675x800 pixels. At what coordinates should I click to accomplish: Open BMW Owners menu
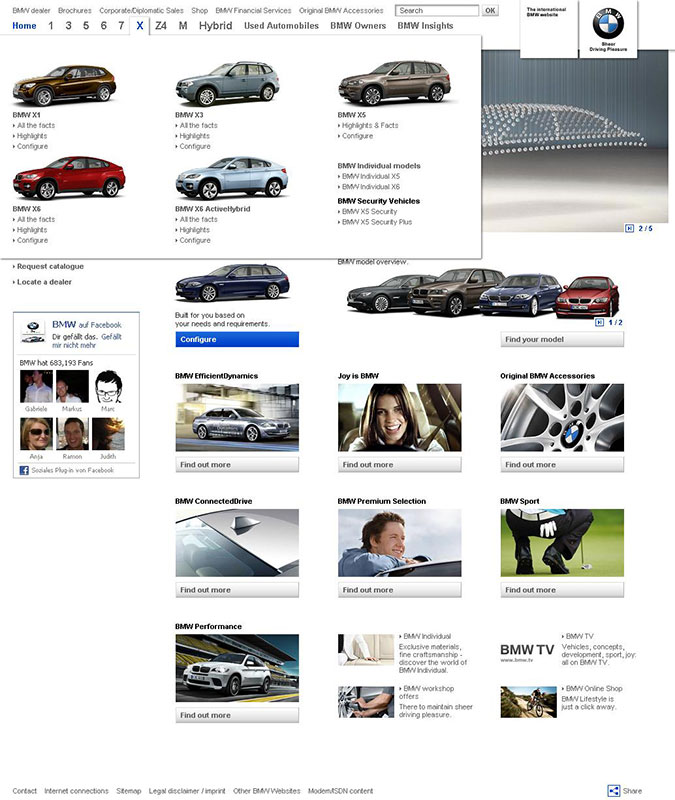(x=358, y=26)
